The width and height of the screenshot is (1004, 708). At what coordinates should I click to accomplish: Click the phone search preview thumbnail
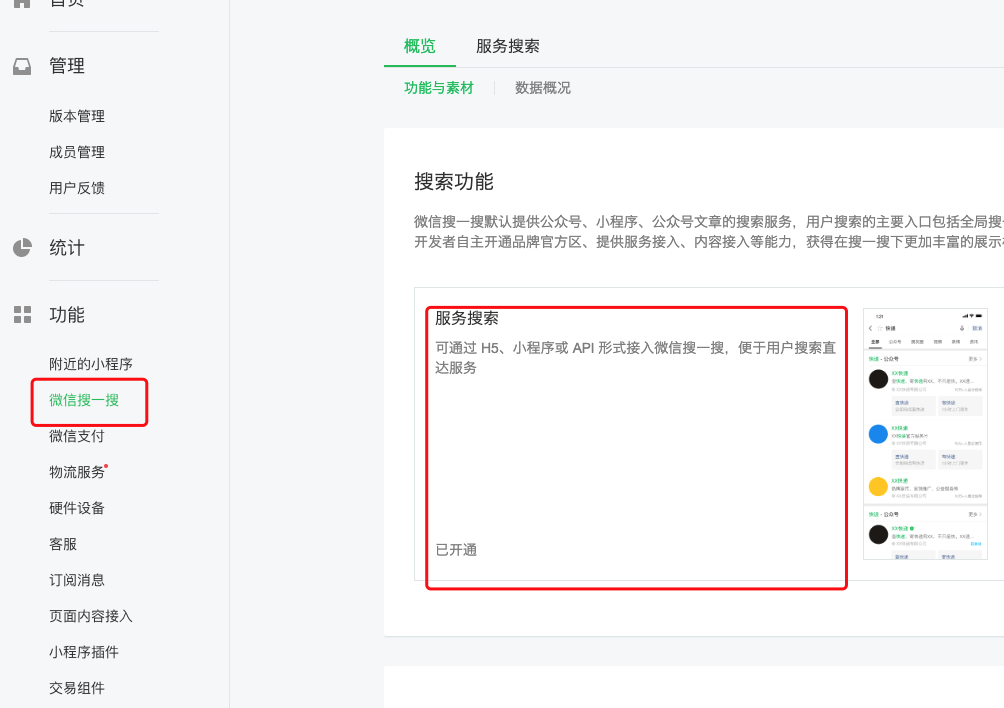(x=925, y=434)
